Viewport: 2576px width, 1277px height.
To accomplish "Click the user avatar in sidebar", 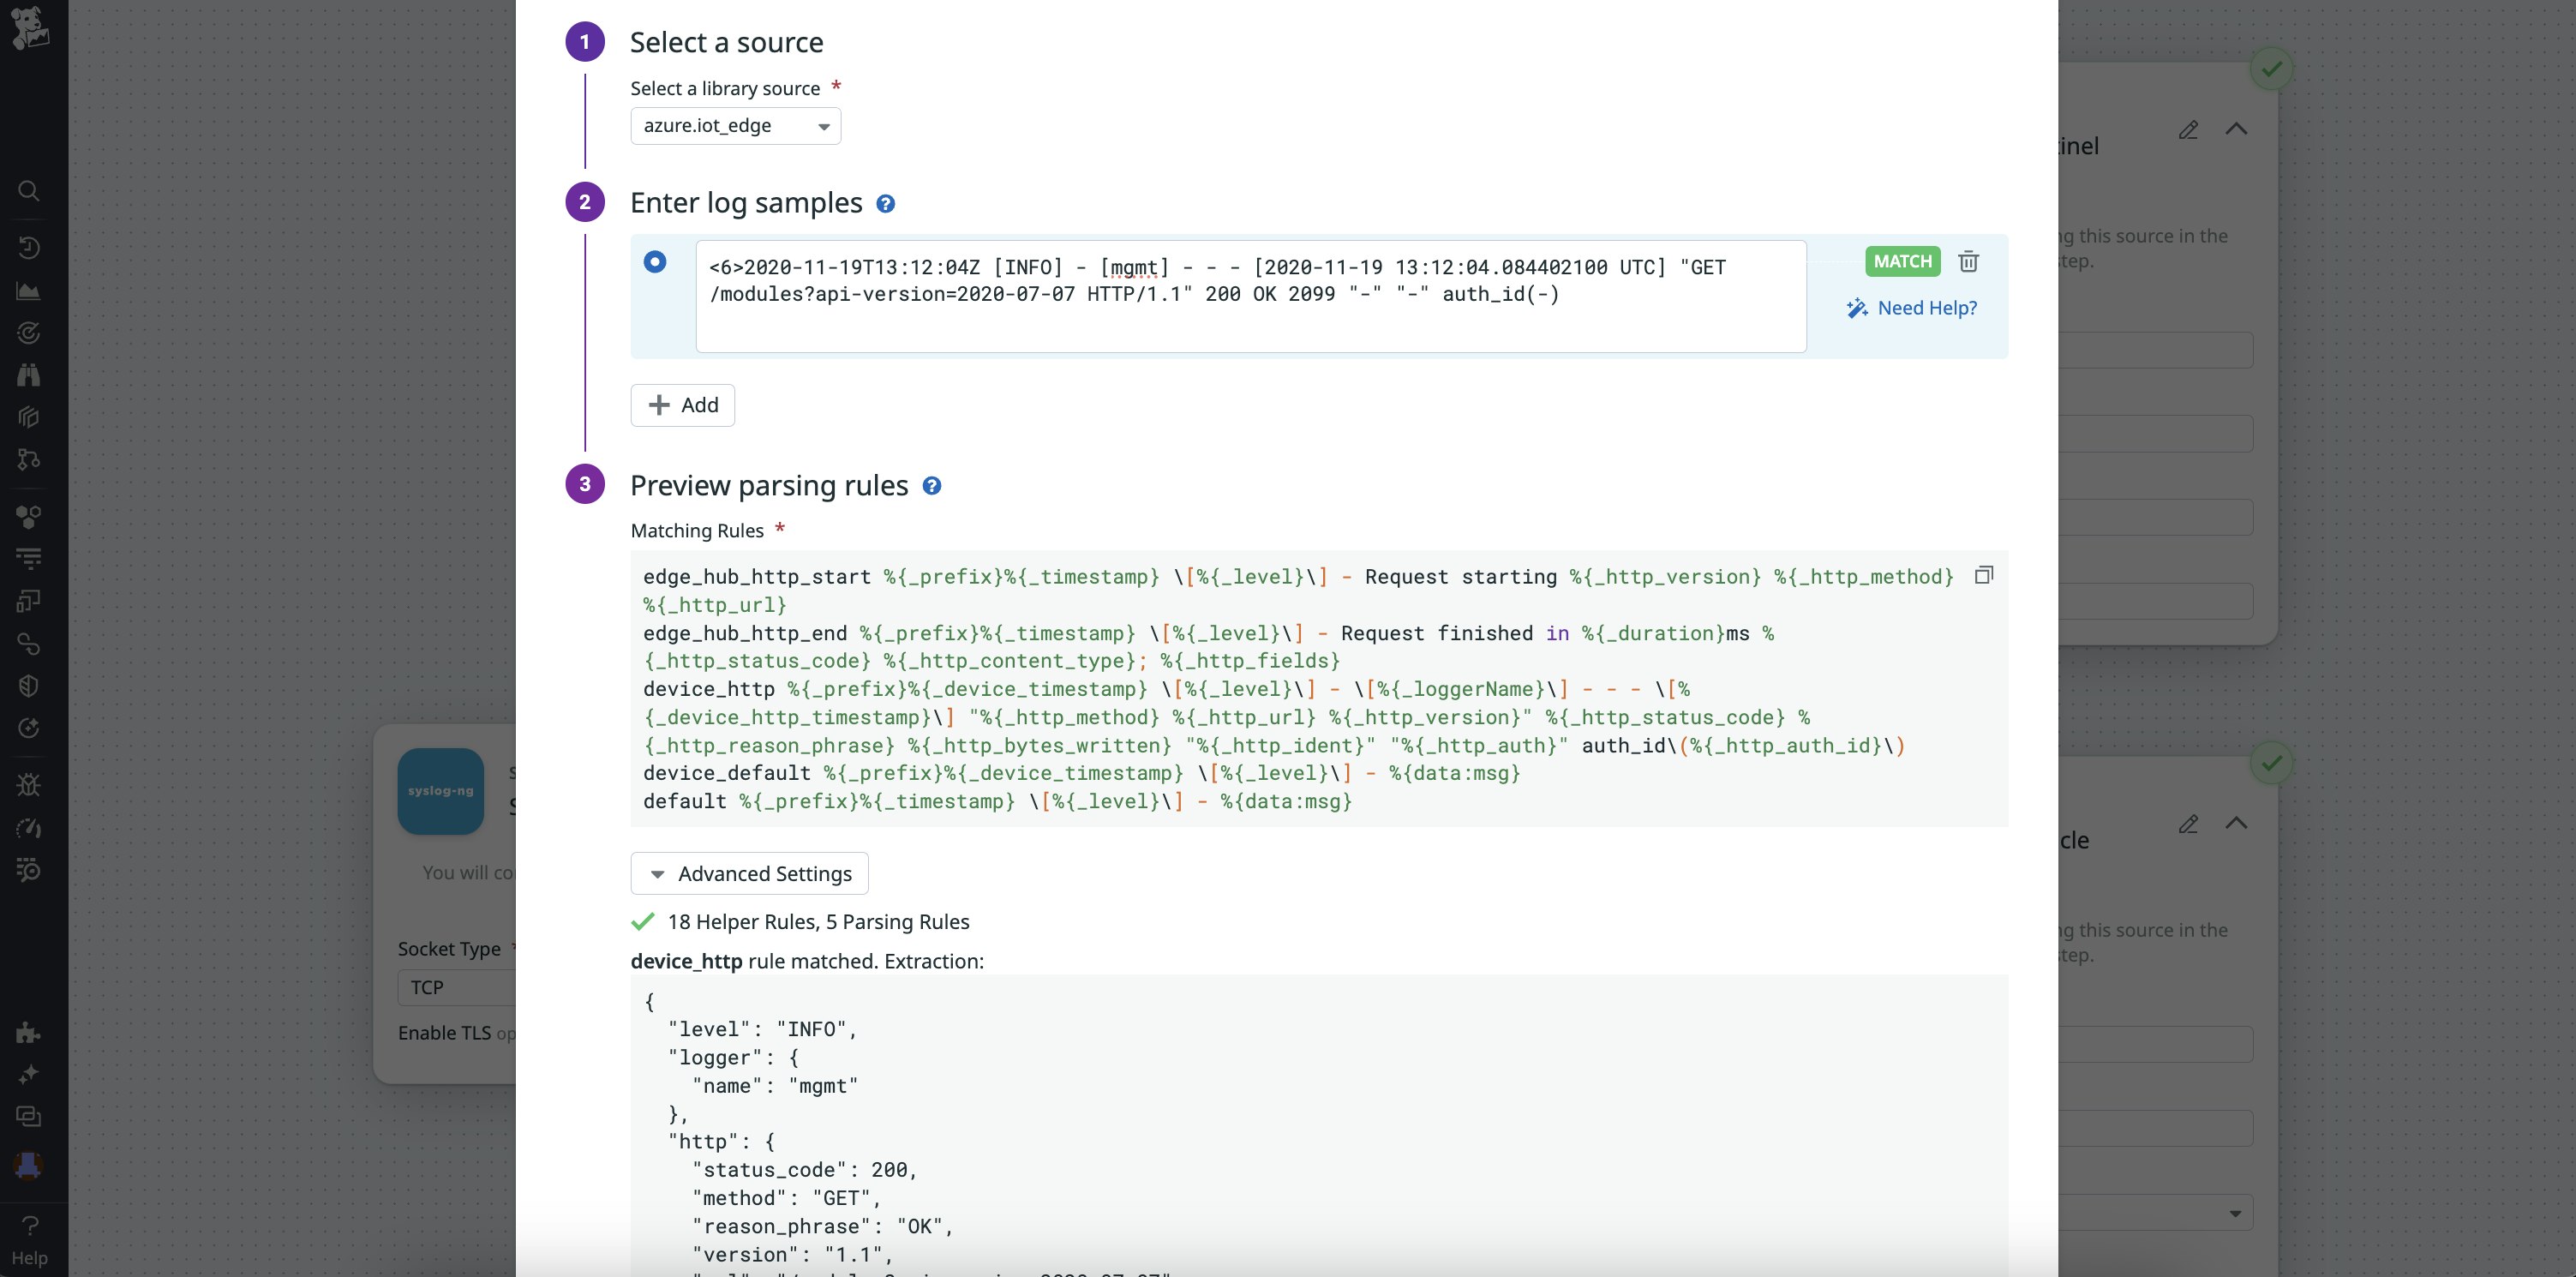I will (29, 1165).
